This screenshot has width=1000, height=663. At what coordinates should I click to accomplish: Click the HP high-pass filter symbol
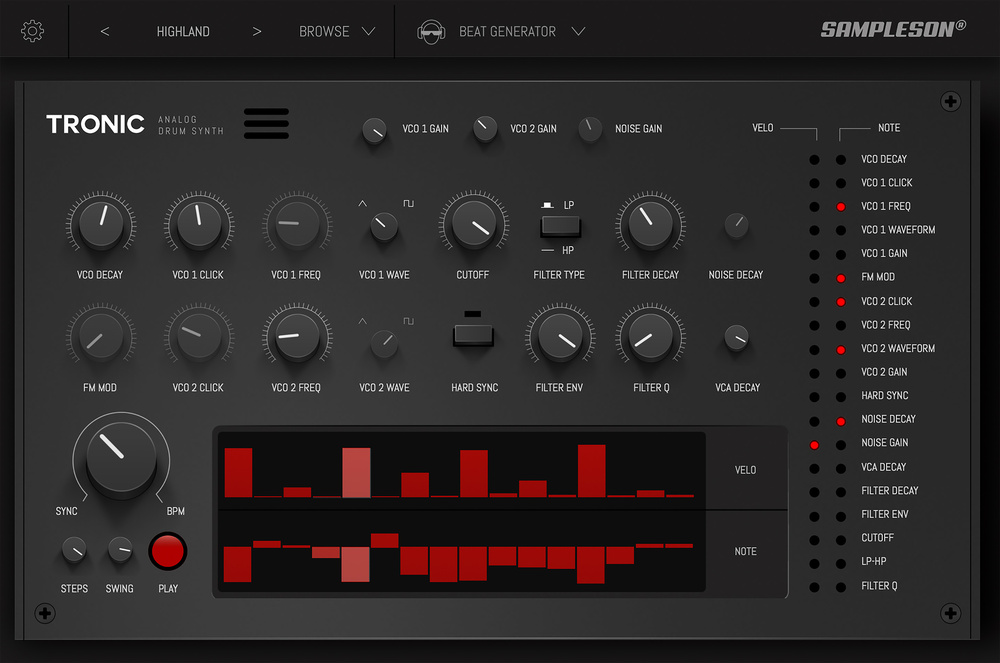pos(547,251)
